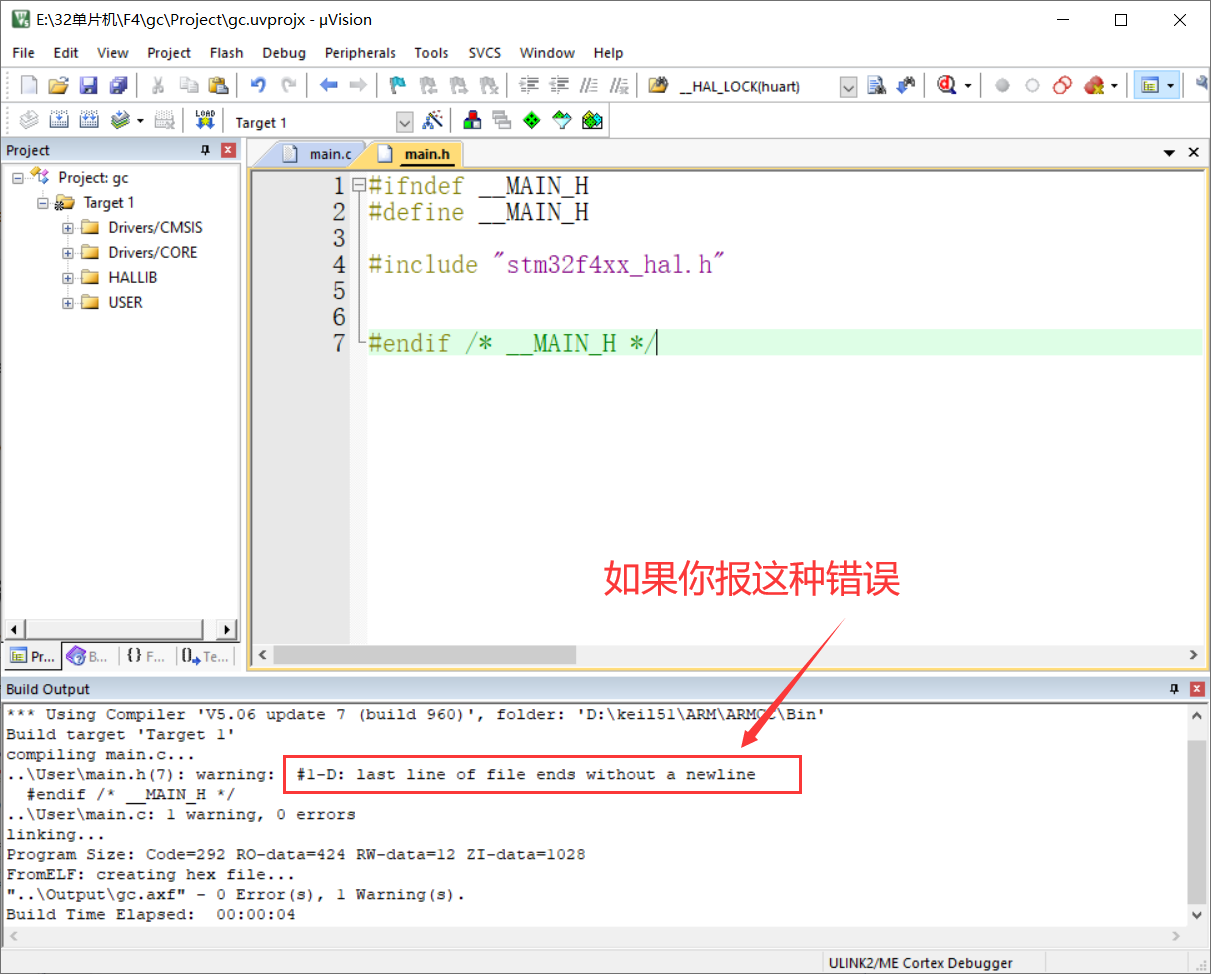The image size is (1211, 974).
Task: Start a debug session with the magnifier icon
Action: point(948,85)
